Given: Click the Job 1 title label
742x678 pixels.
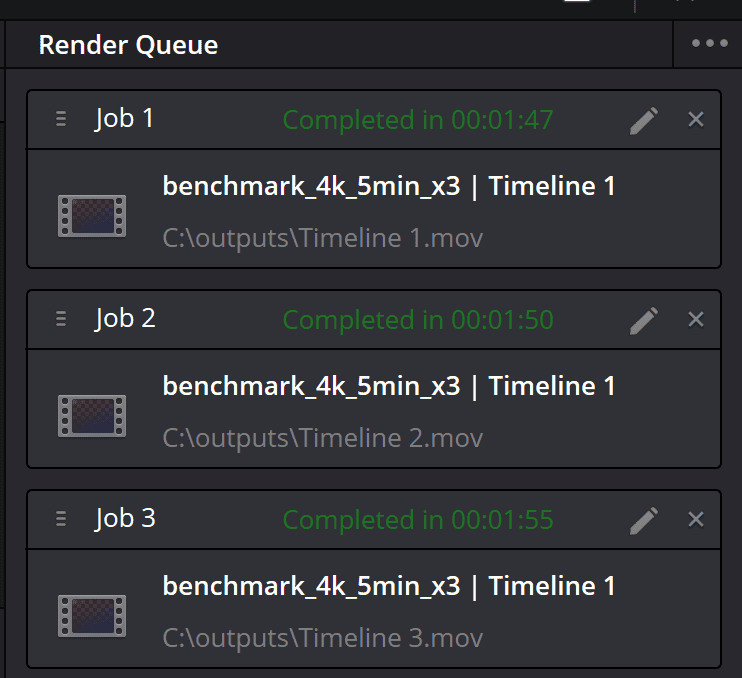Looking at the screenshot, I should click(124, 118).
